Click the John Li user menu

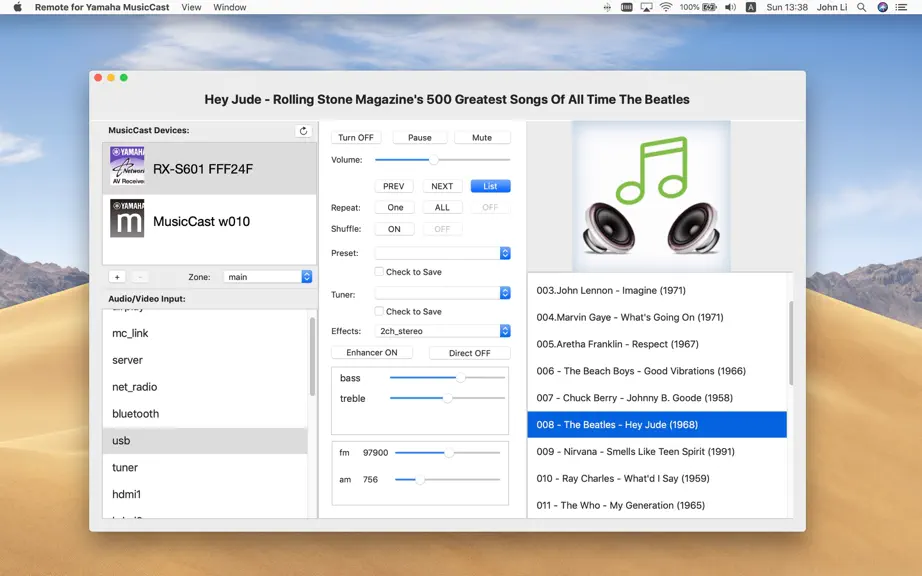(831, 7)
